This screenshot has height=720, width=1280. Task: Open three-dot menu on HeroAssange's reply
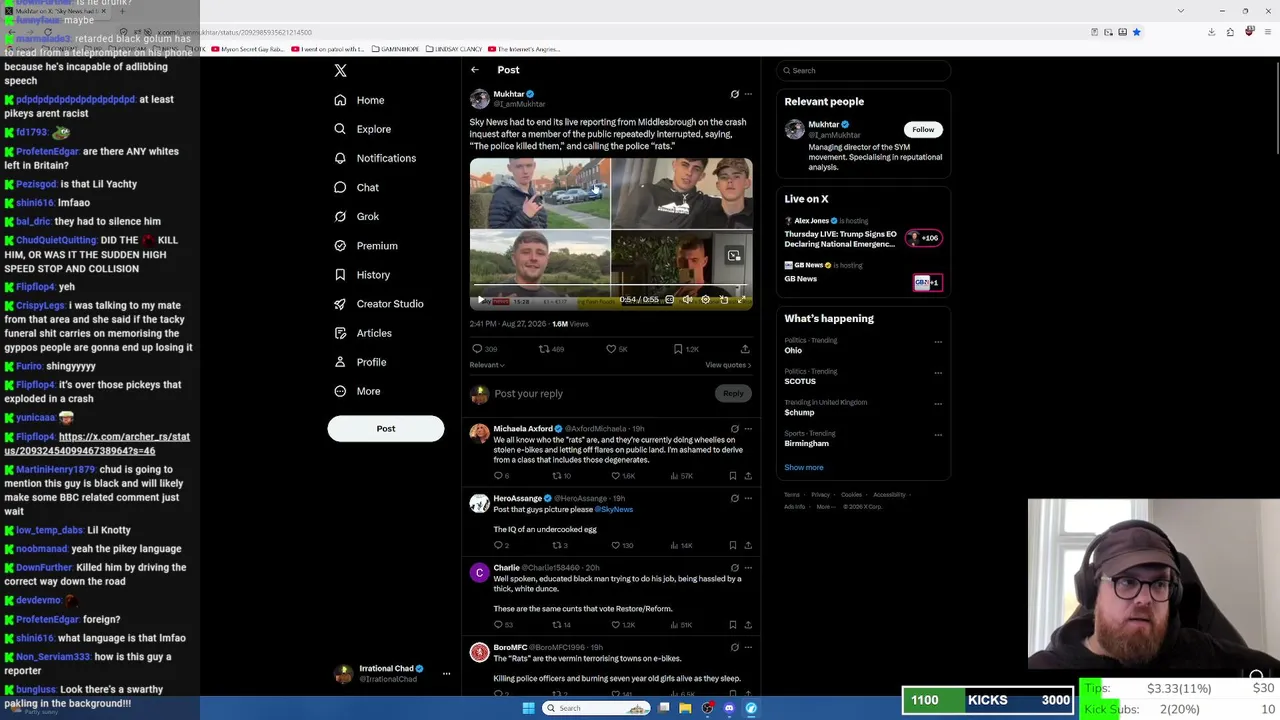point(748,498)
